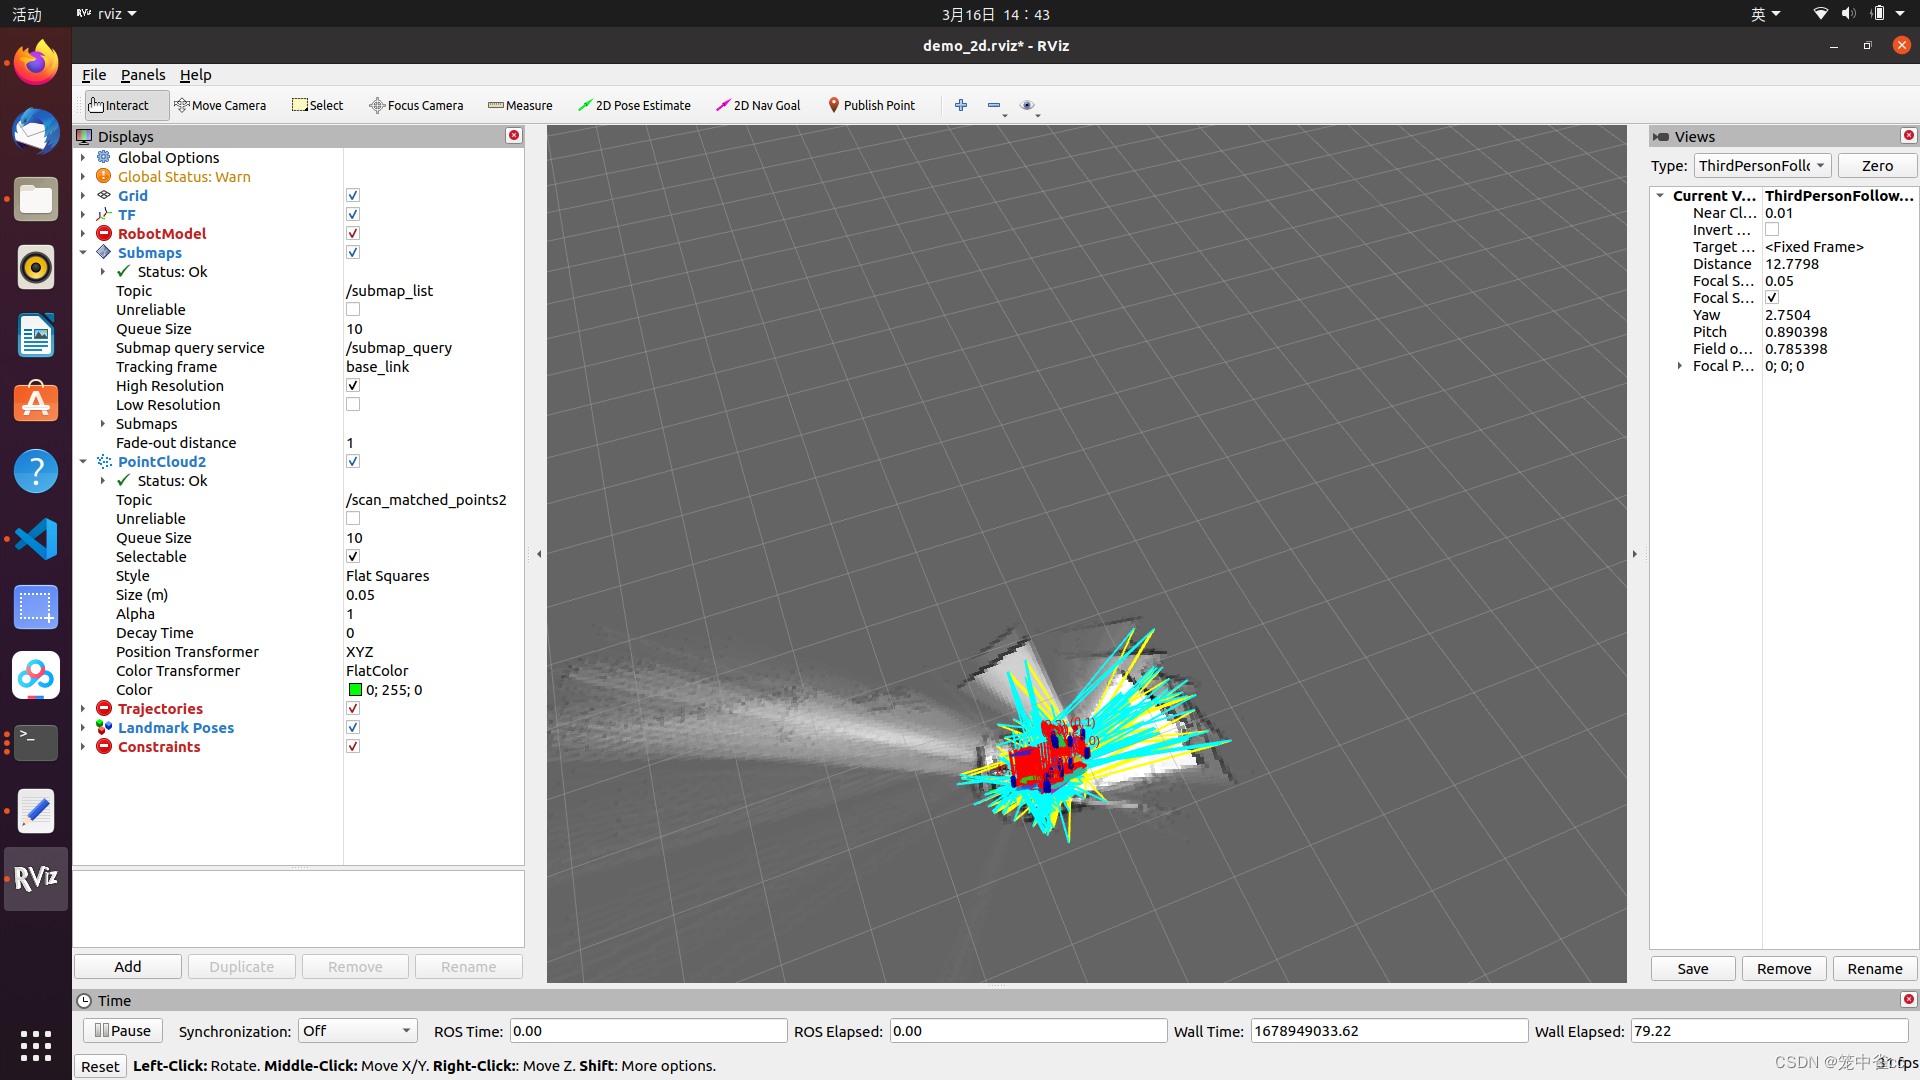
Task: Uncheck the Trajectories display checkbox
Action: [353, 709]
